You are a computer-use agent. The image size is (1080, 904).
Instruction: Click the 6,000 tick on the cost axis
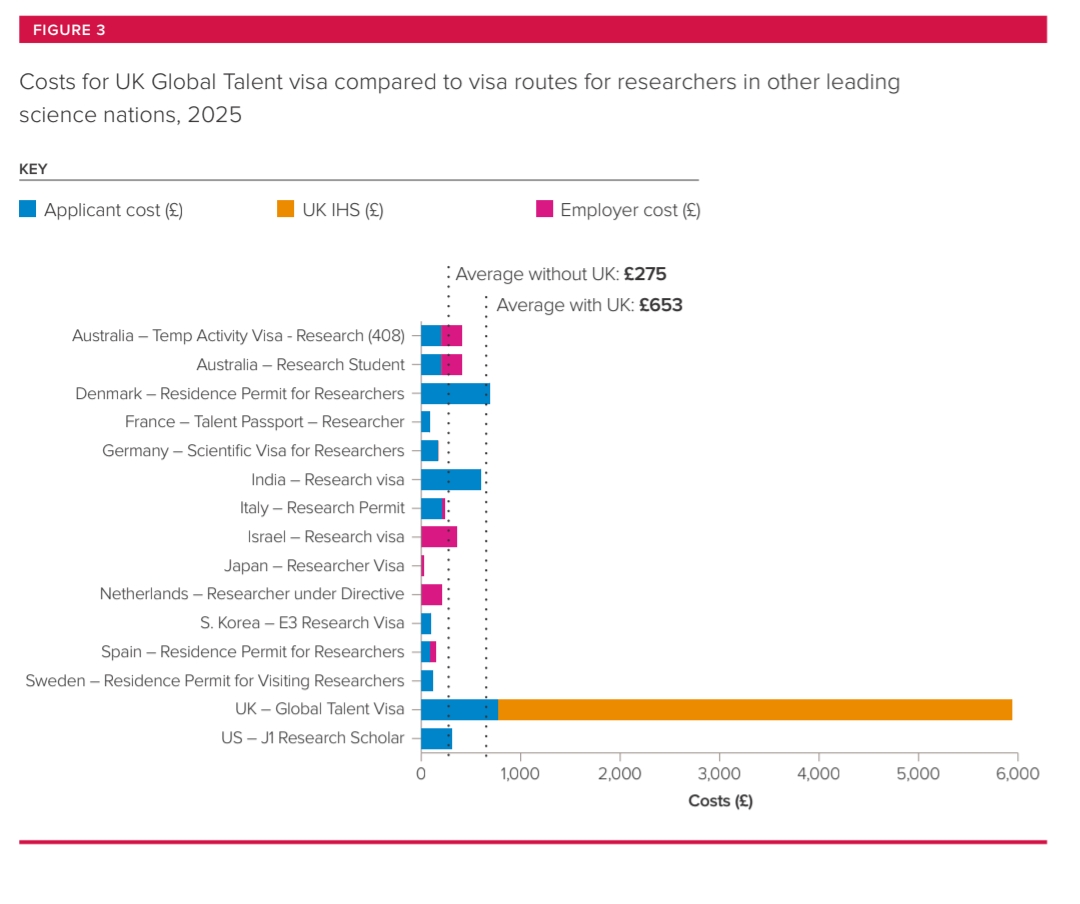(1016, 774)
